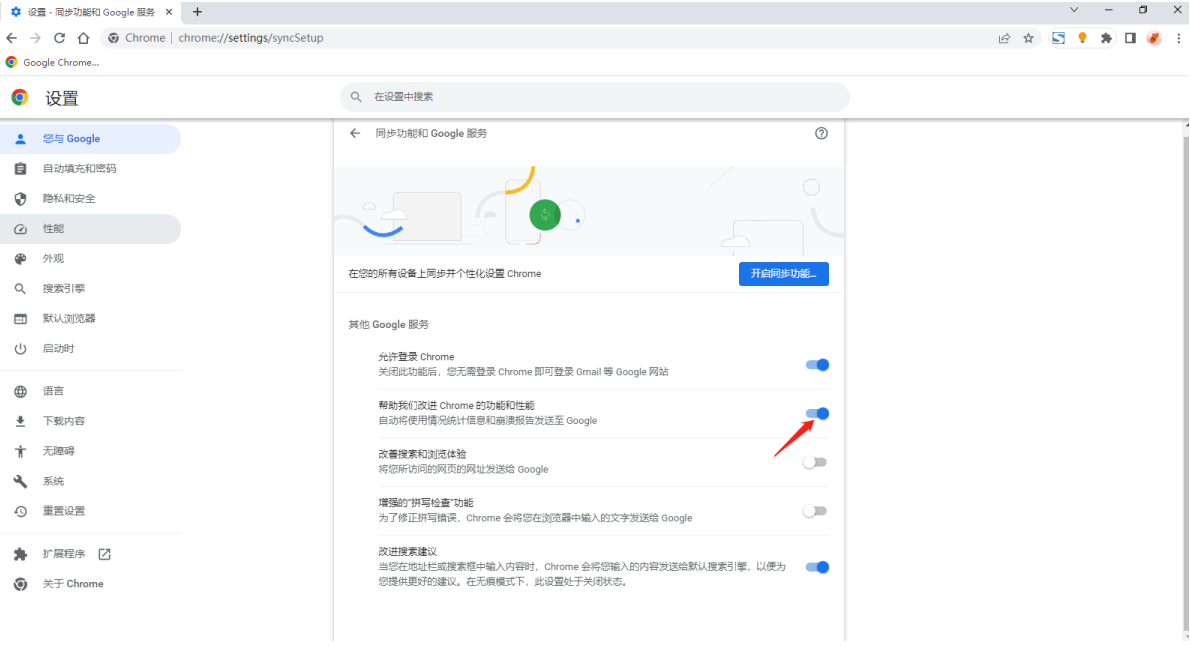
Task: Toggle the side panel icon
Action: [x=1130, y=38]
